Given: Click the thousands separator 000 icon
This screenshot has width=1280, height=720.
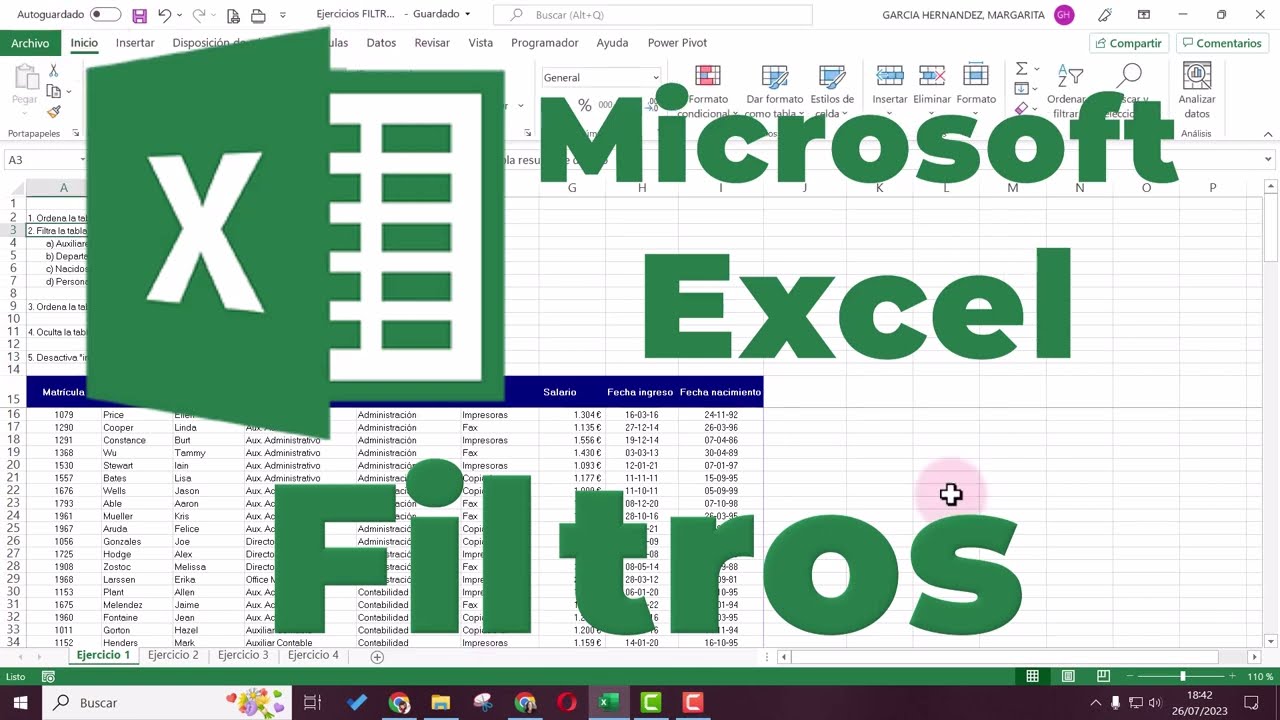Looking at the screenshot, I should tap(605, 105).
